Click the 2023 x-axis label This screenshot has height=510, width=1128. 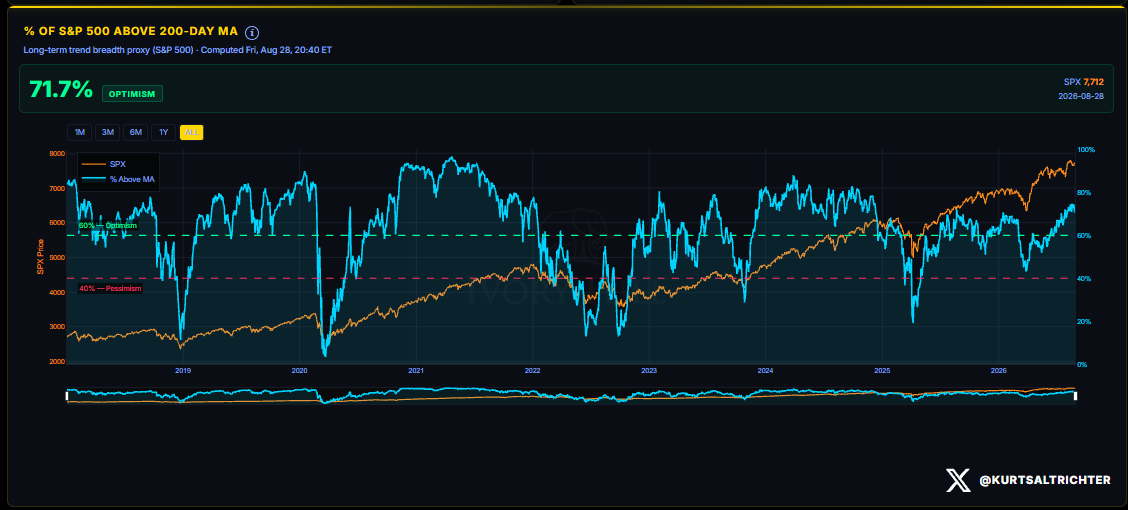(x=649, y=371)
